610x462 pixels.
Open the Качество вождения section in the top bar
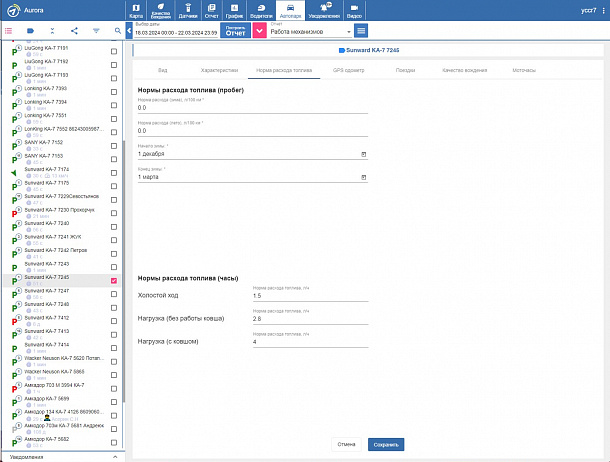(x=161, y=10)
